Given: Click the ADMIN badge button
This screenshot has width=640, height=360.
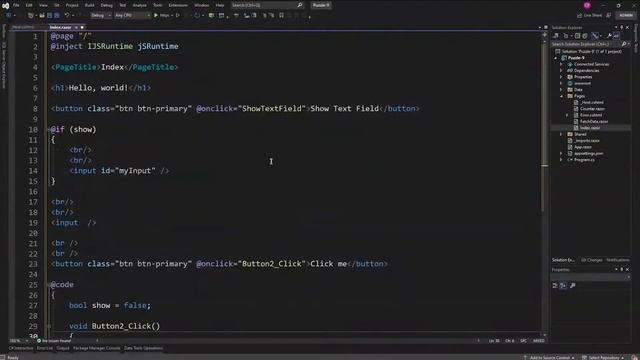Looking at the screenshot, I should tap(626, 16).
